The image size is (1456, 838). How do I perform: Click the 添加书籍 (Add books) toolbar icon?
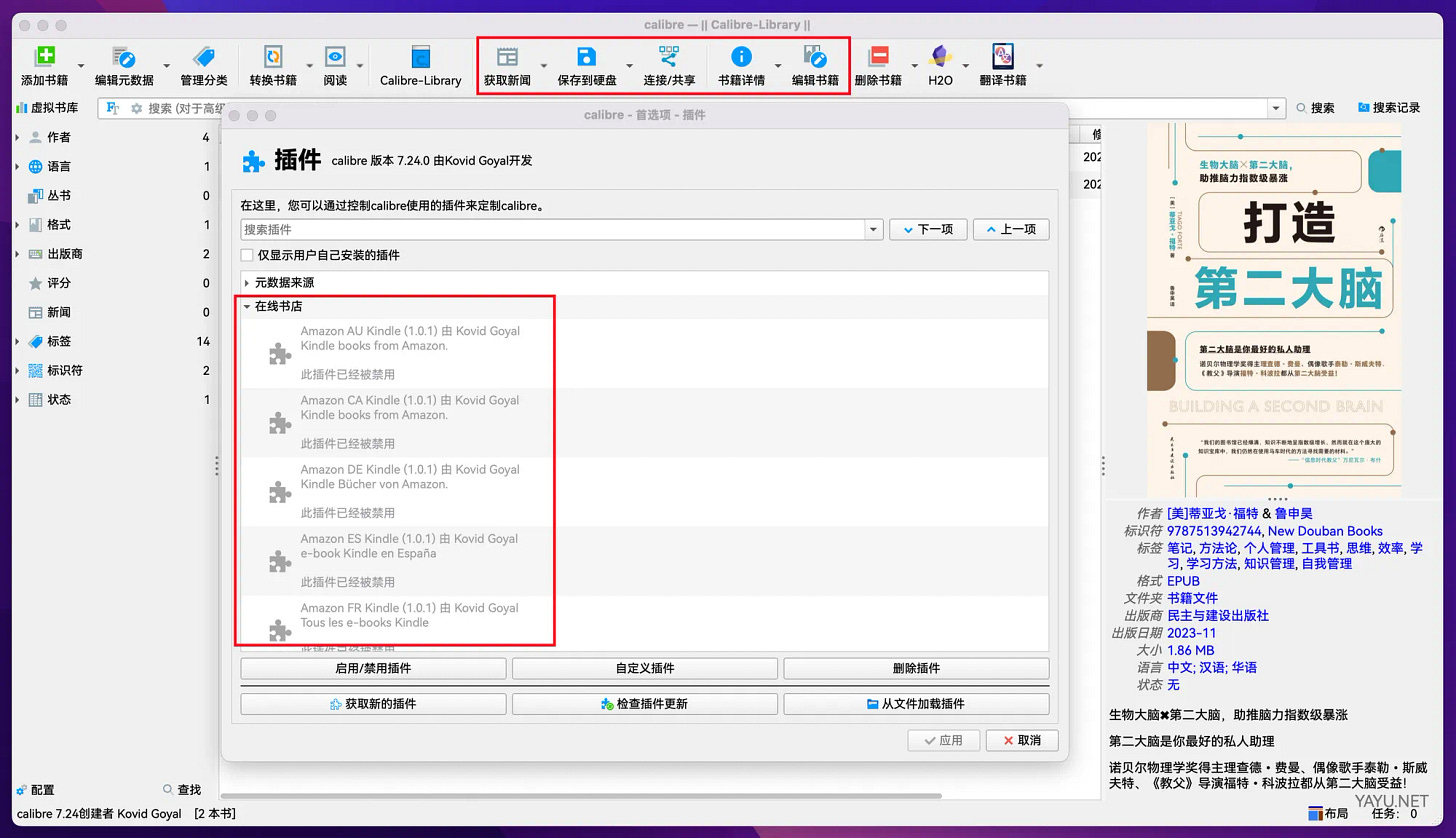[44, 57]
